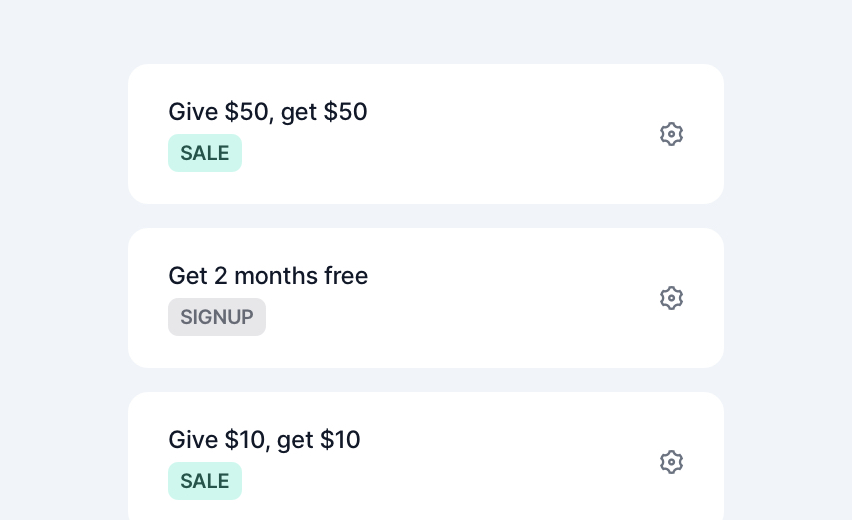The width and height of the screenshot is (852, 520).
Task: Open settings gear for Give $50 offer
Action: pyautogui.click(x=671, y=134)
